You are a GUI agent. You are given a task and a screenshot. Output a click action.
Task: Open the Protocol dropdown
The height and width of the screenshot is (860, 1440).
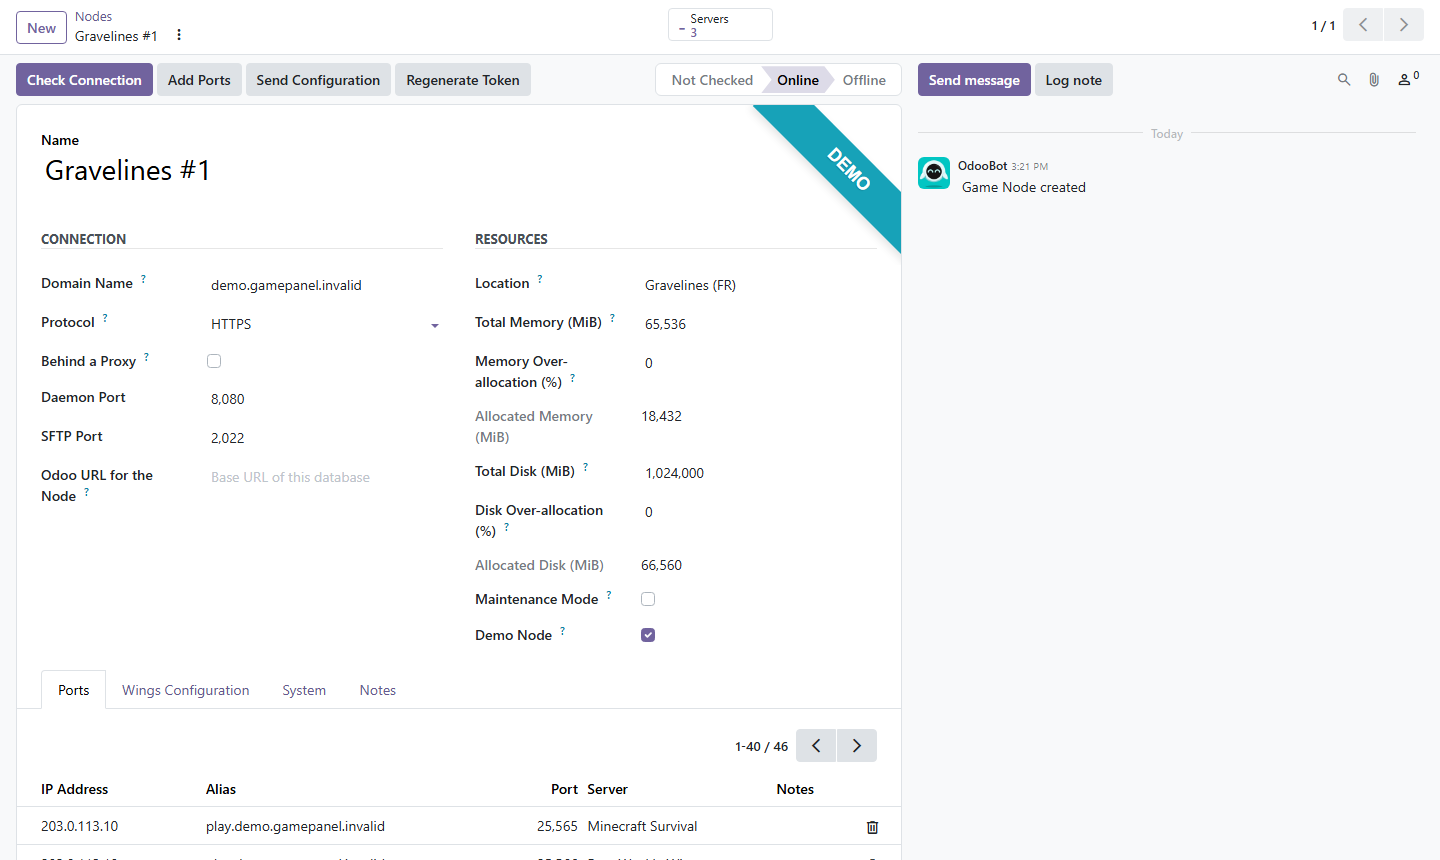pos(326,324)
